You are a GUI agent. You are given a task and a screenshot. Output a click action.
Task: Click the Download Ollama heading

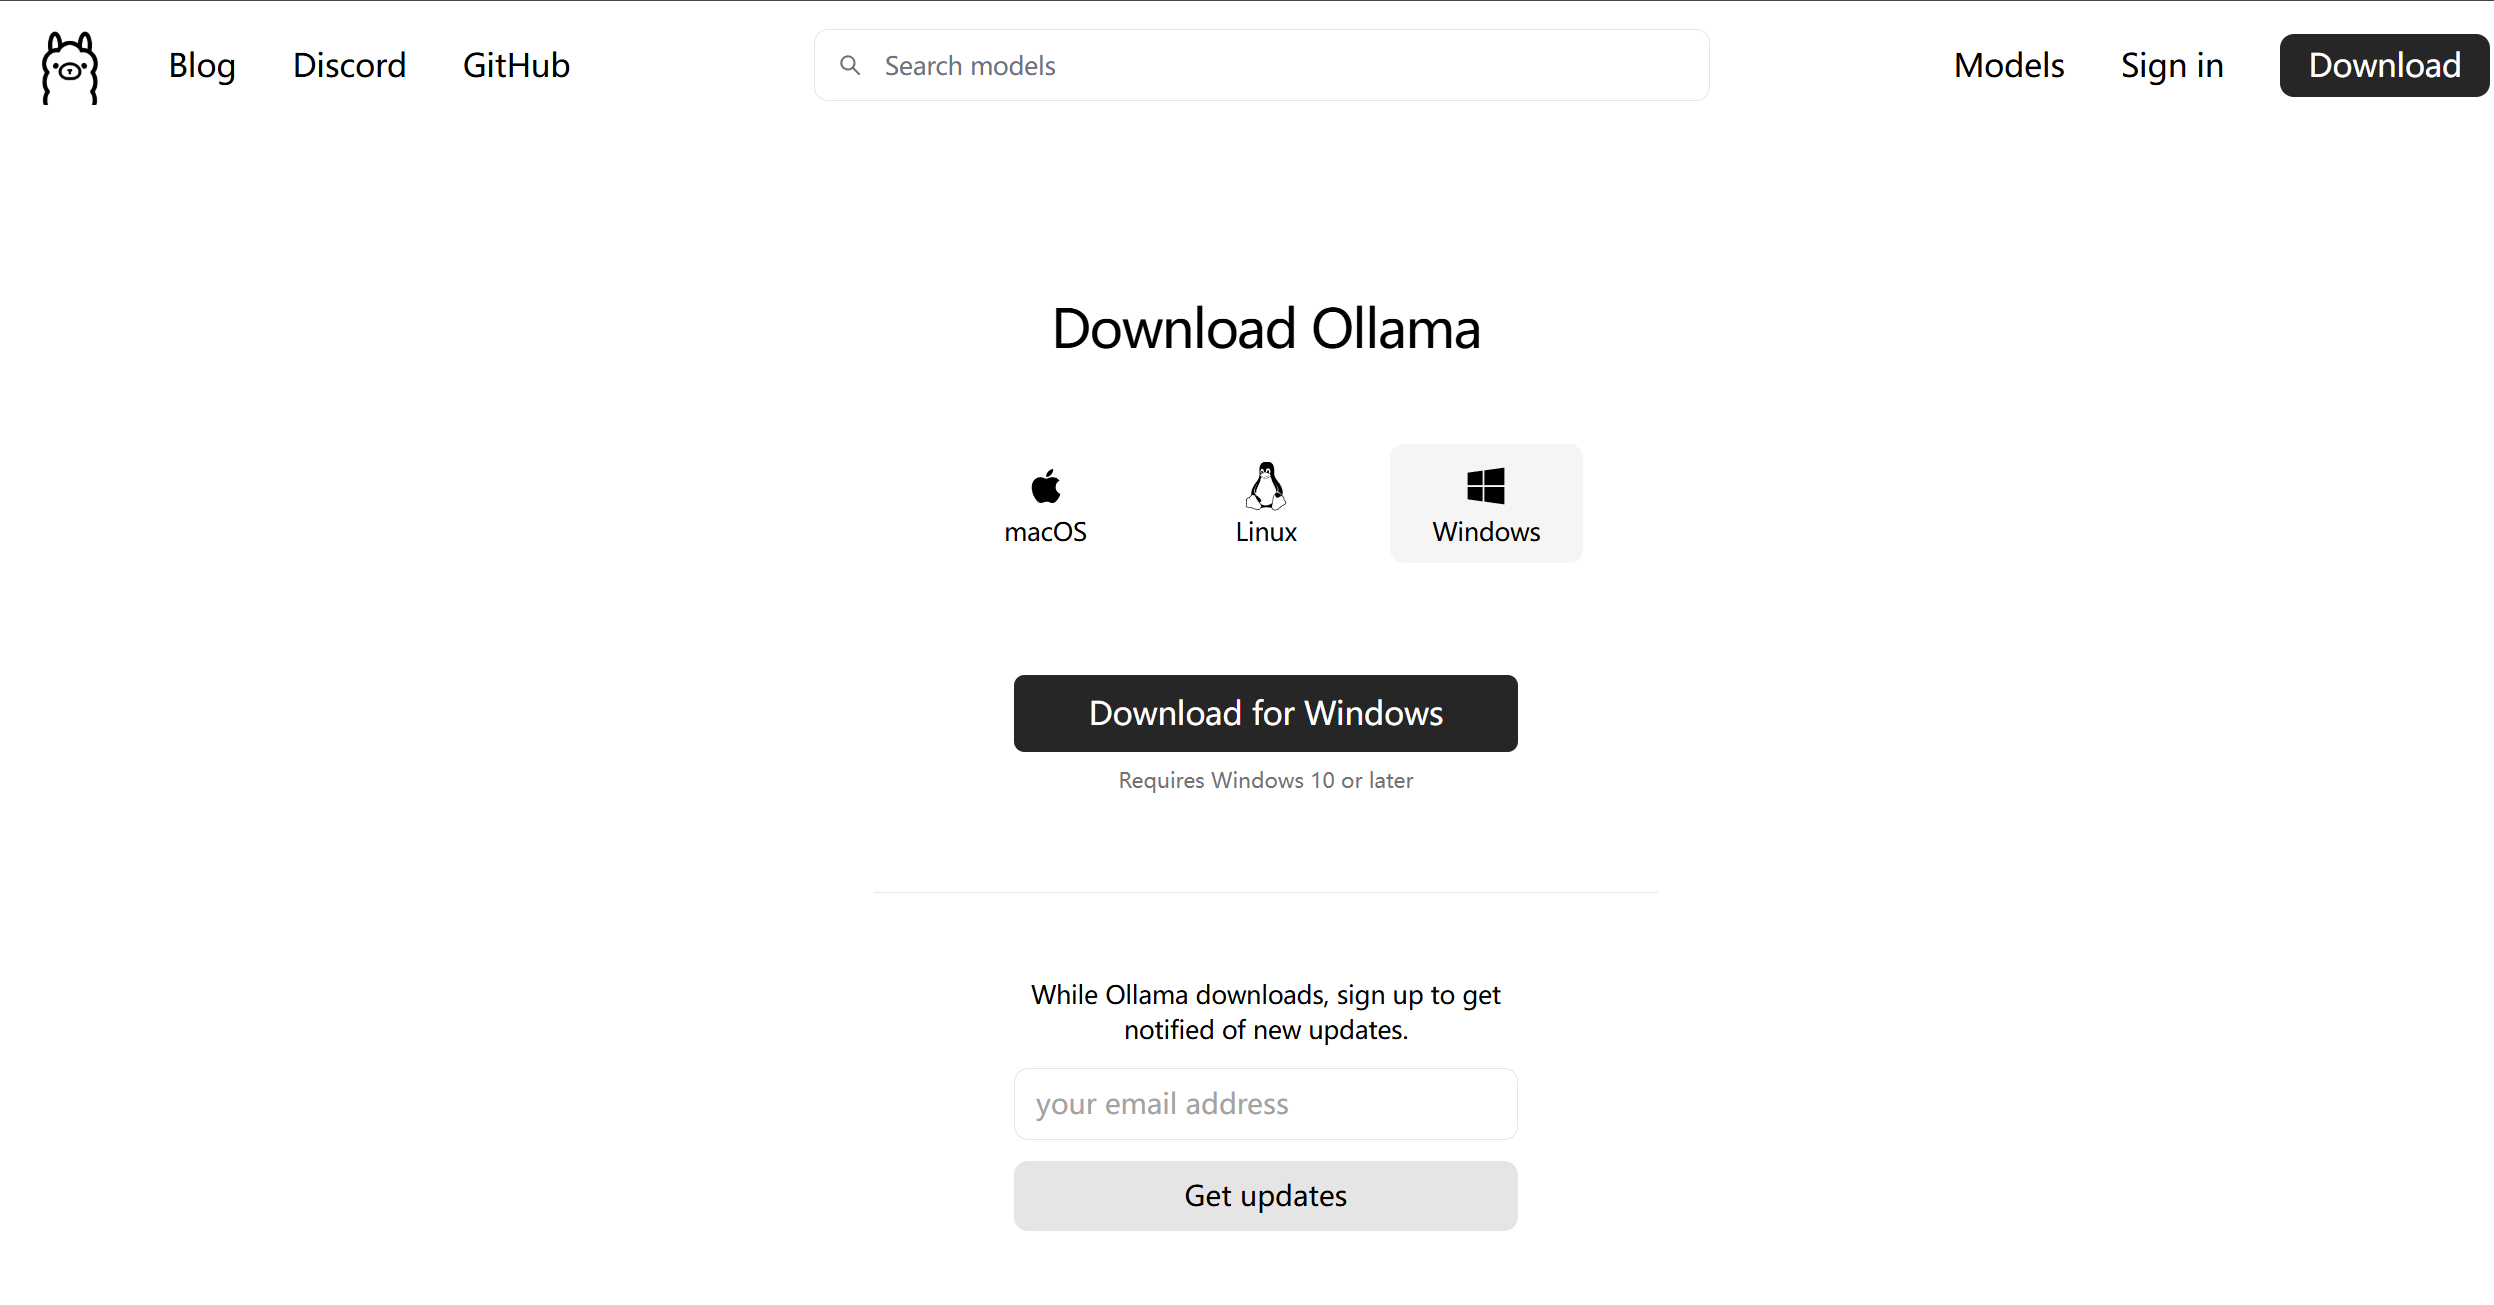(x=1266, y=329)
